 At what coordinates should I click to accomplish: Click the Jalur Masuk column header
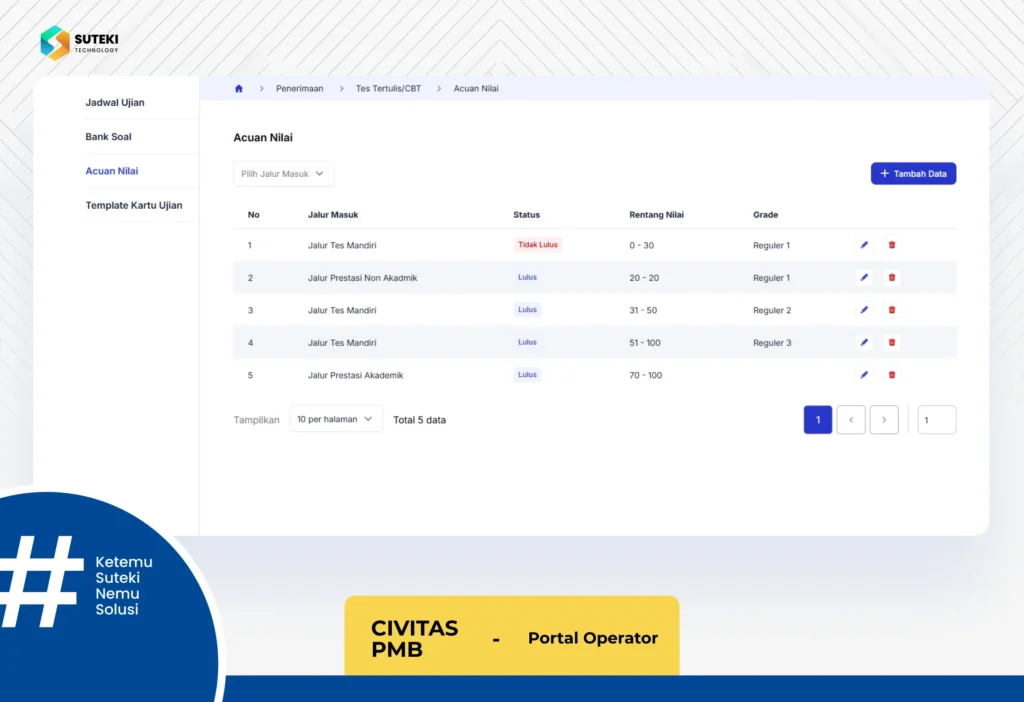pyautogui.click(x=333, y=215)
